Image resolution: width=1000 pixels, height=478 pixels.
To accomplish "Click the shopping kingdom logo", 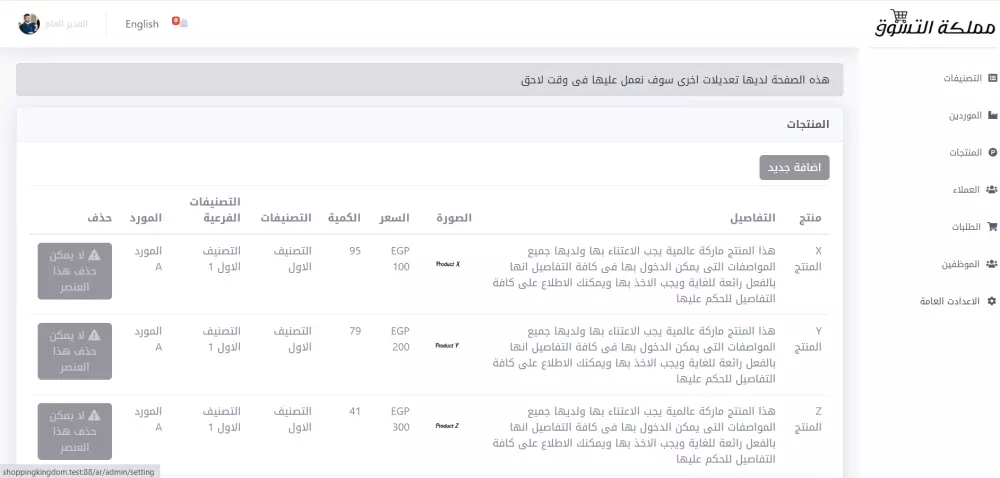I will (x=934, y=24).
